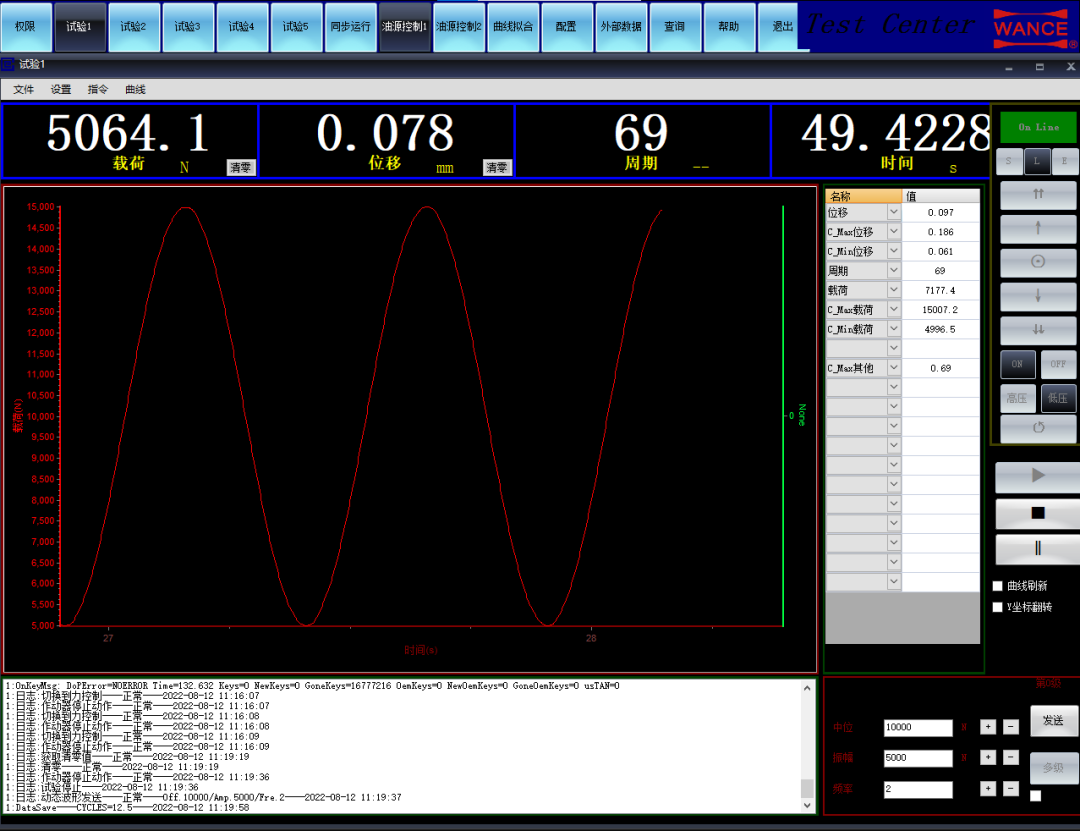Click the fast move up double-arrow button
The image size is (1080, 831).
tap(1038, 194)
